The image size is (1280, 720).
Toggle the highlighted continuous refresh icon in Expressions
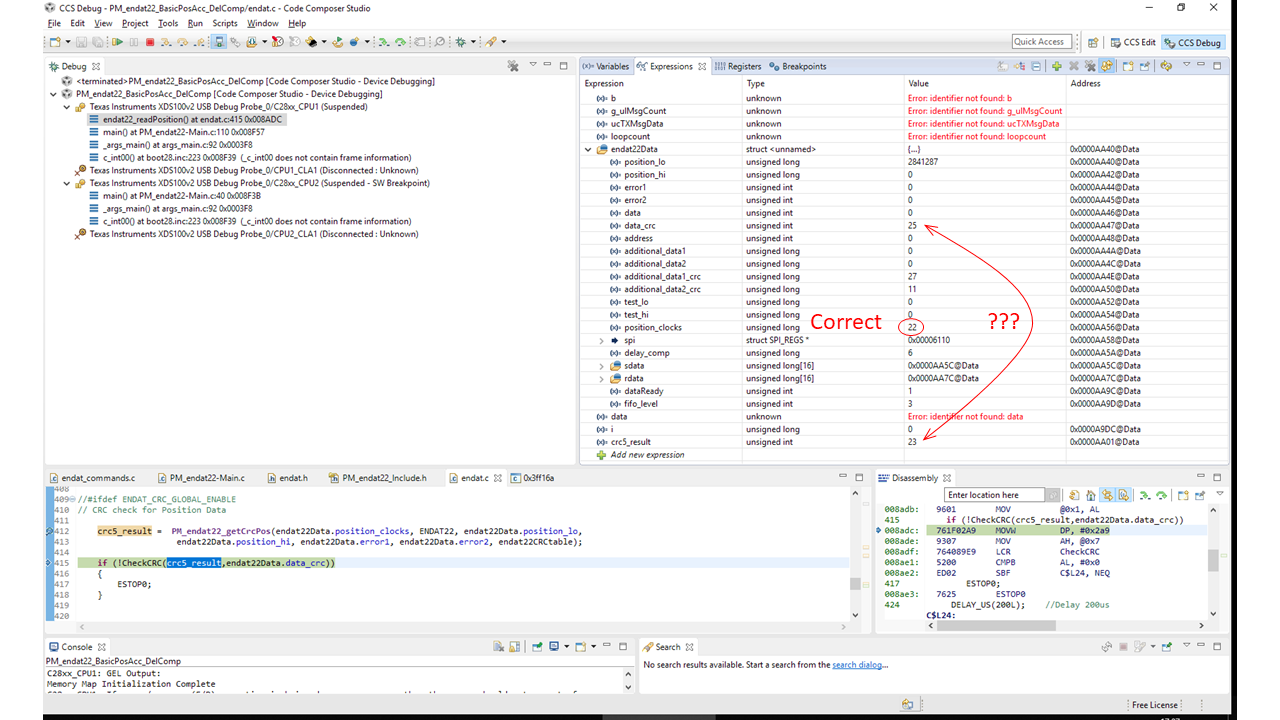1107,66
